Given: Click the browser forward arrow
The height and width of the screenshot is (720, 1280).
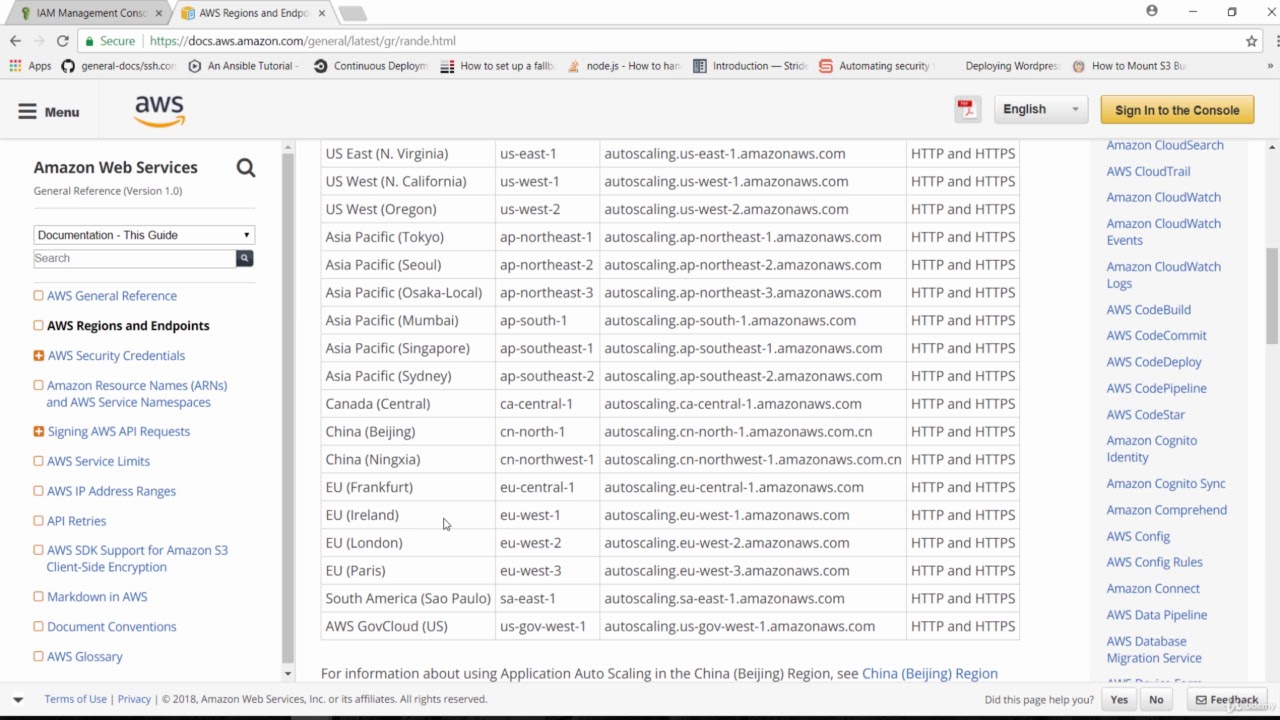Looking at the screenshot, I should point(39,41).
